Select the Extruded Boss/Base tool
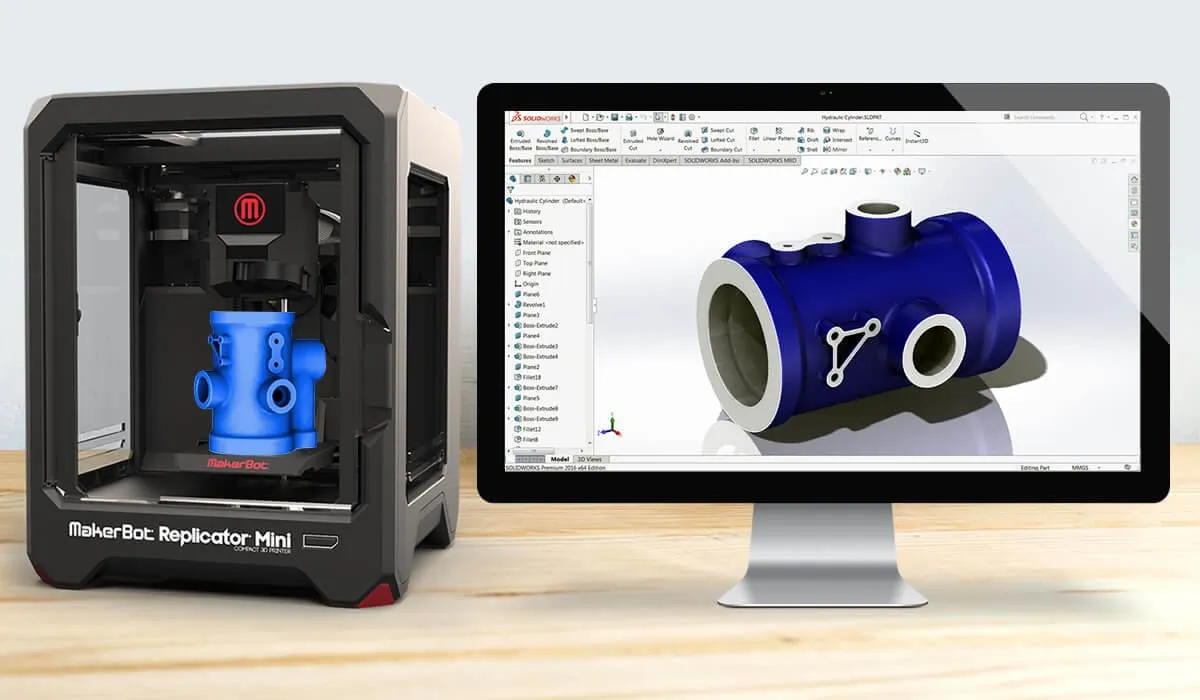The height and width of the screenshot is (700, 1200). [521, 140]
